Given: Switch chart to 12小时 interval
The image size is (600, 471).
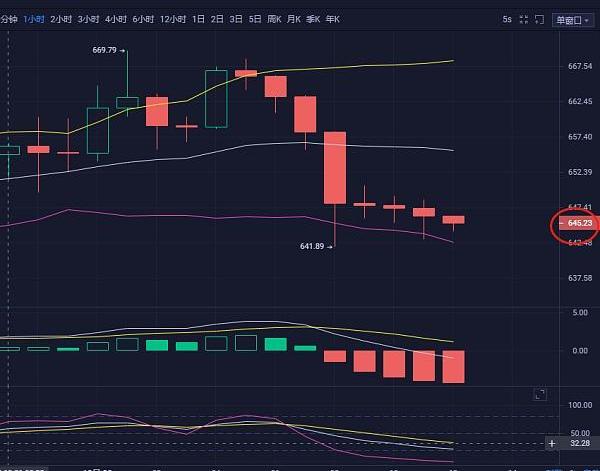Looking at the screenshot, I should click(175, 19).
